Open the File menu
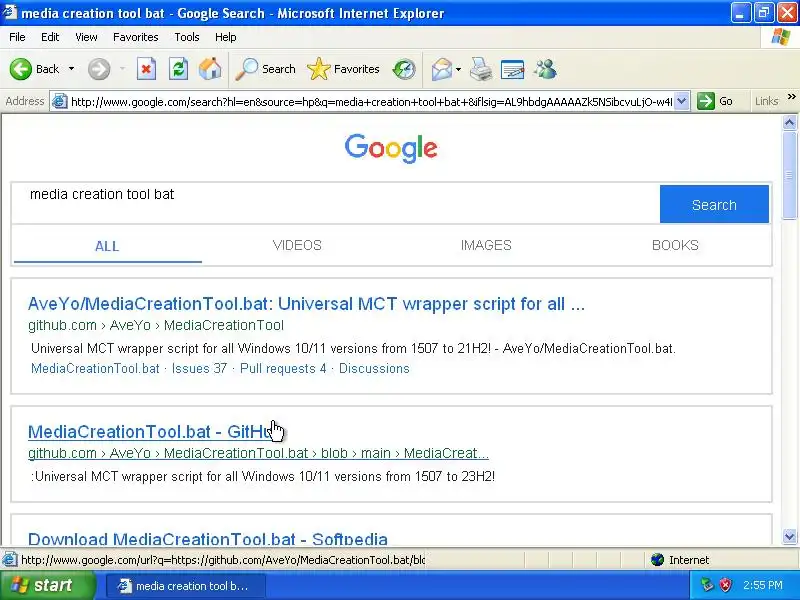 pyautogui.click(x=17, y=37)
